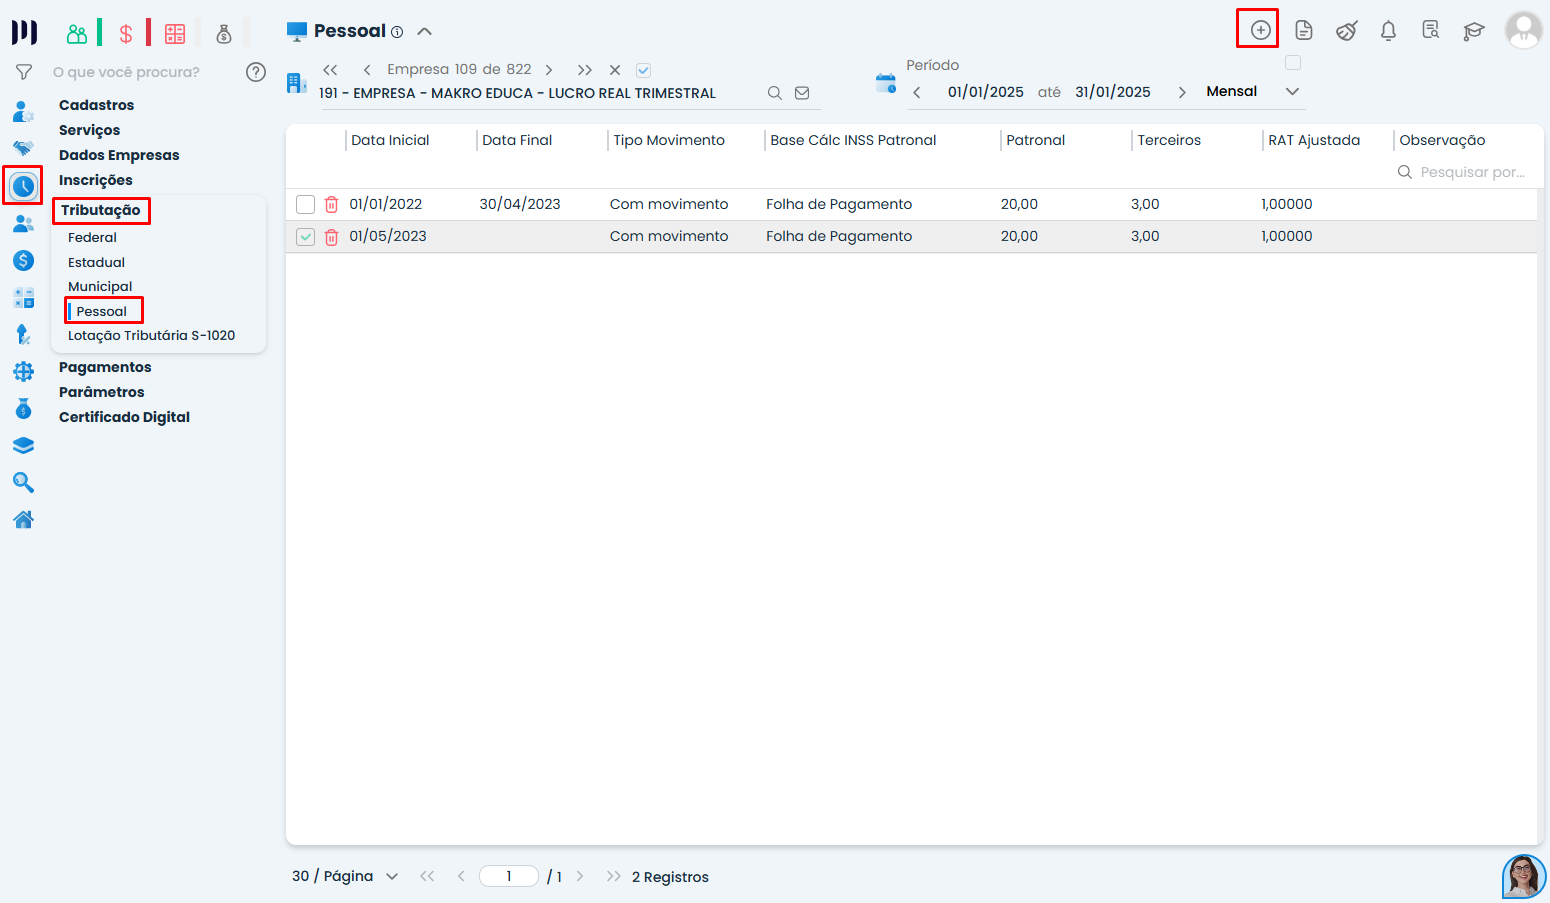
Task: Open the magnifier search icon in left sidebar
Action: click(23, 483)
